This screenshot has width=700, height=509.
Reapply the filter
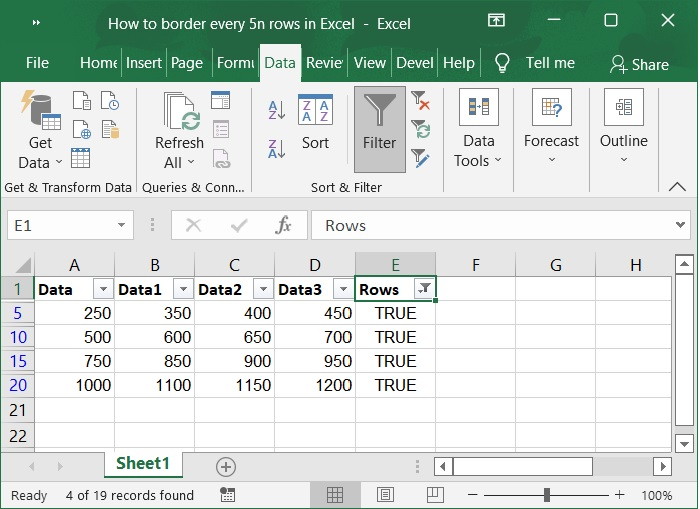(x=421, y=129)
